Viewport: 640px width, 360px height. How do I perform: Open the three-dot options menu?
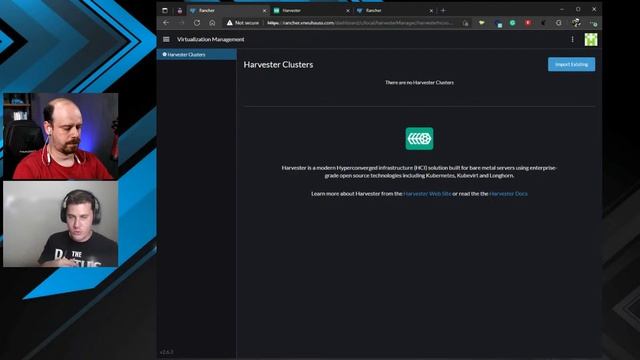pyautogui.click(x=572, y=39)
